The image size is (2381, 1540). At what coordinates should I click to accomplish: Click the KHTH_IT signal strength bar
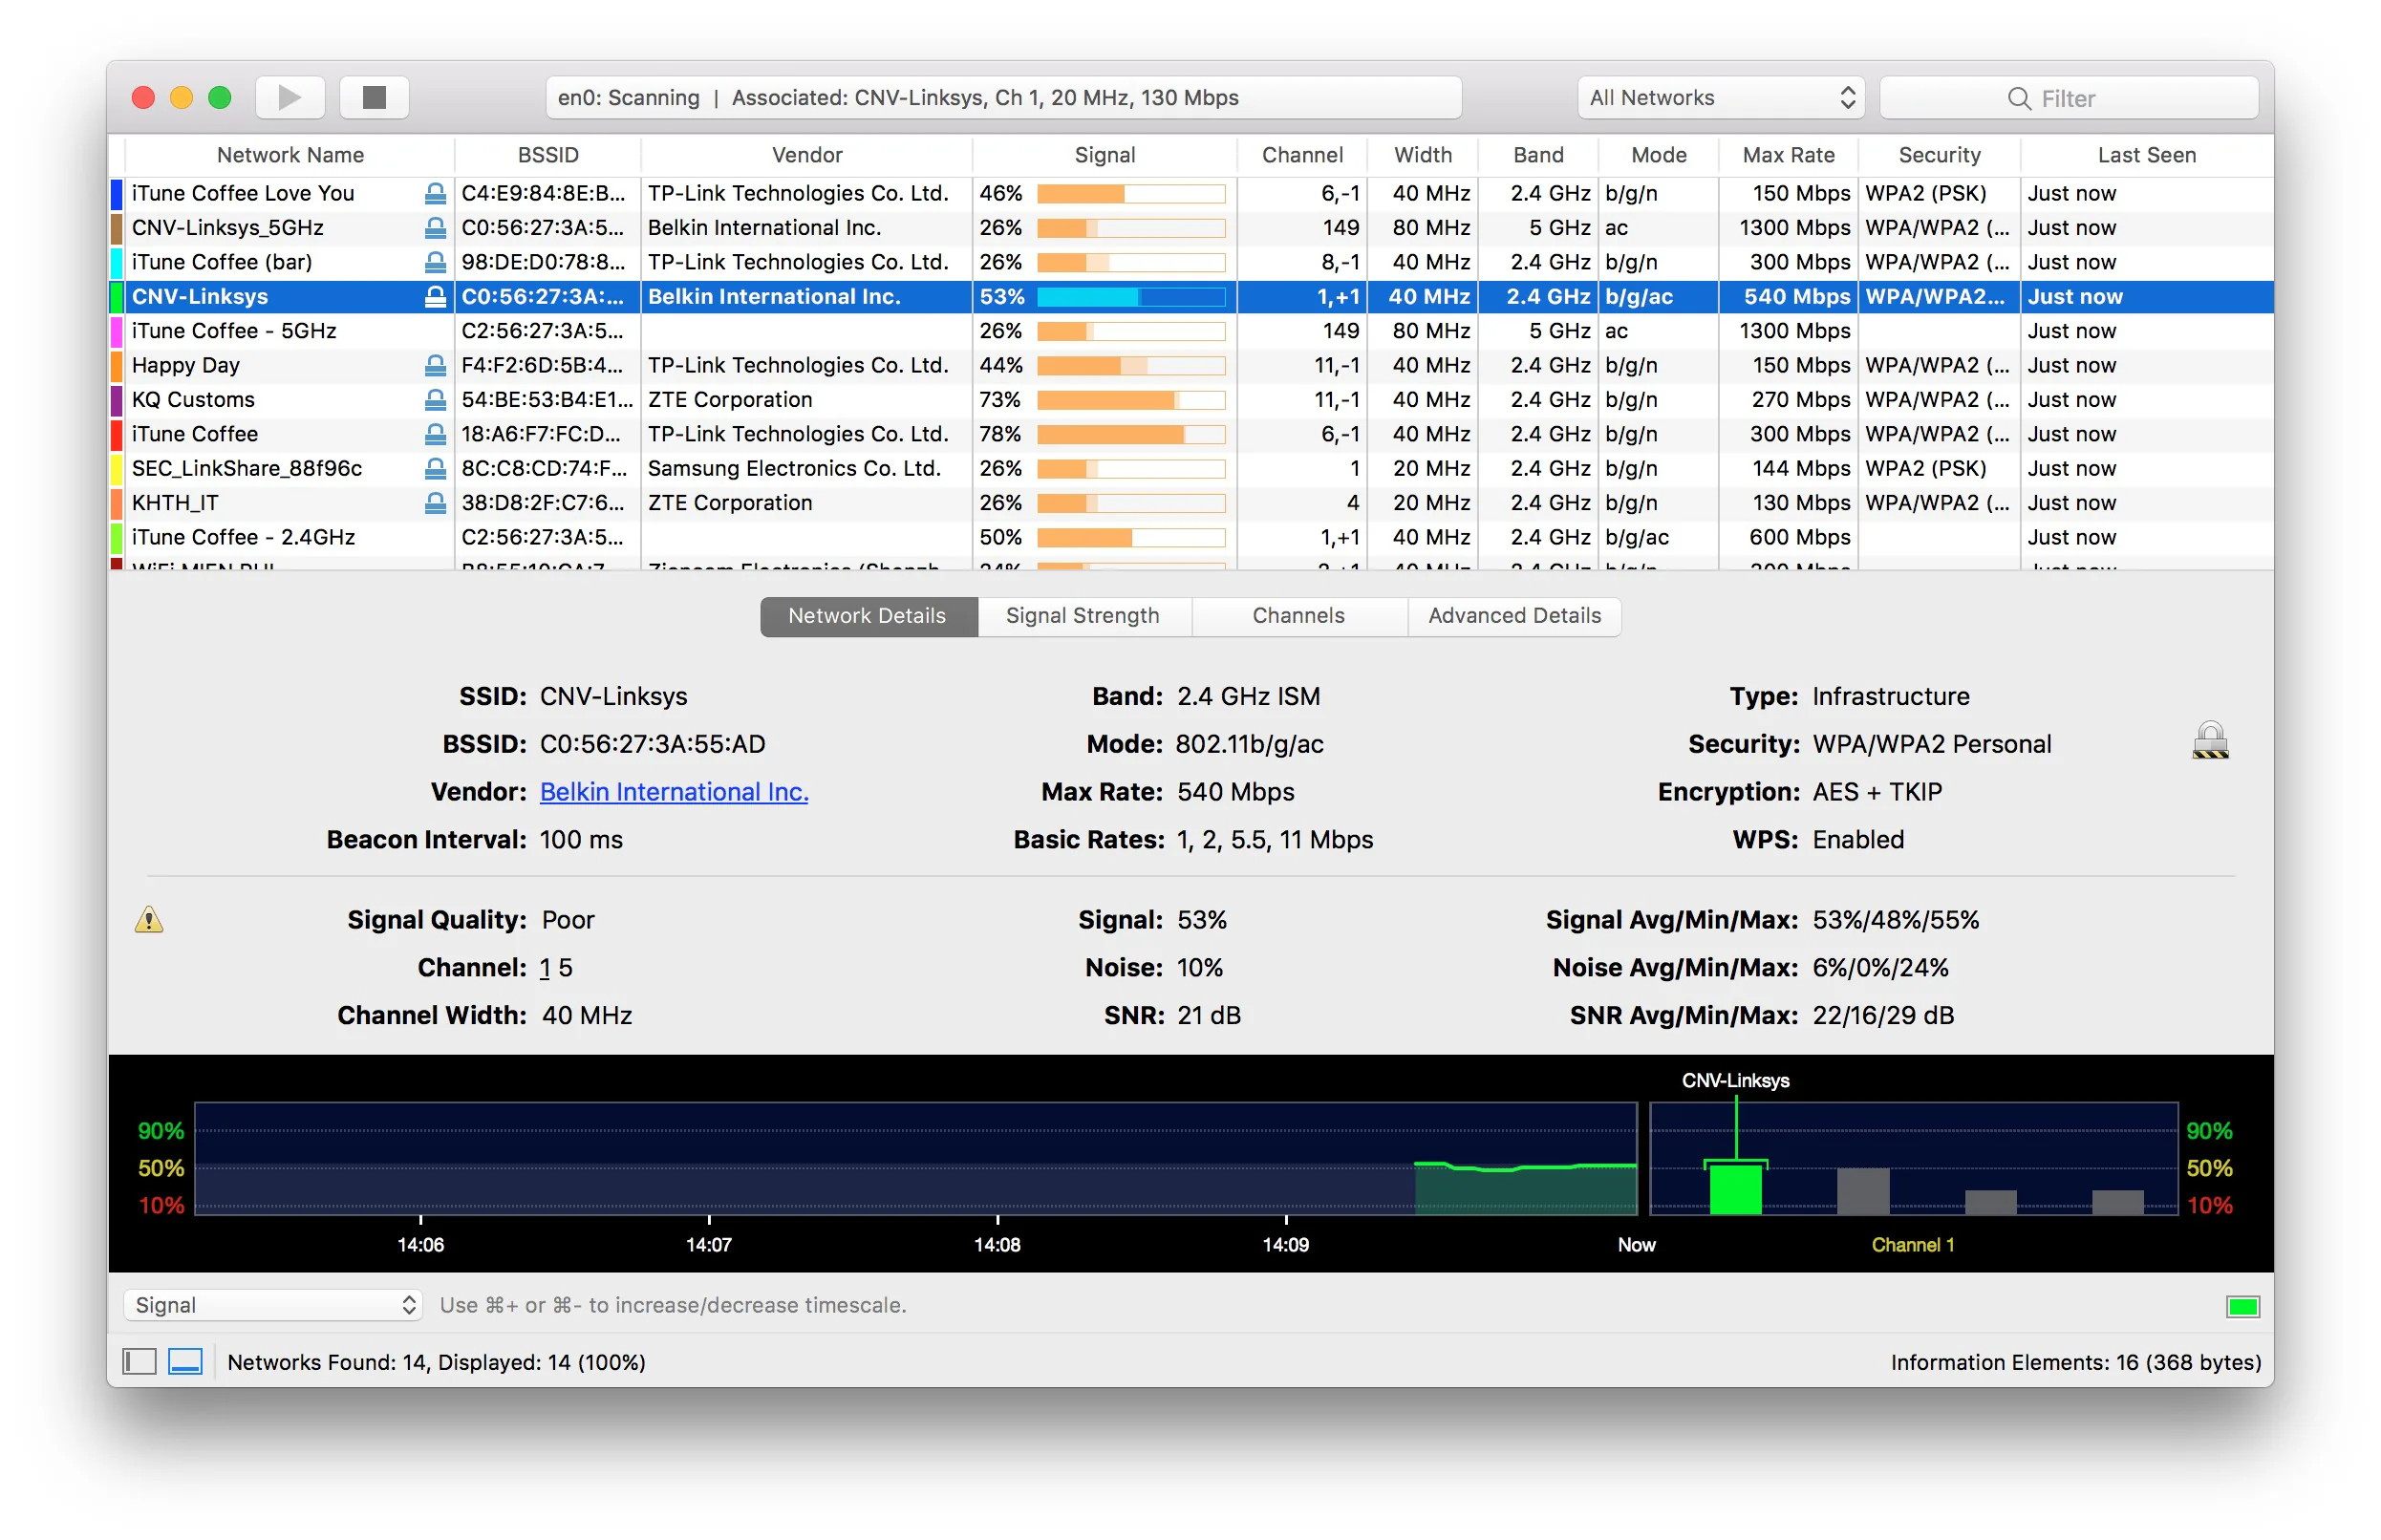pyautogui.click(x=1131, y=502)
